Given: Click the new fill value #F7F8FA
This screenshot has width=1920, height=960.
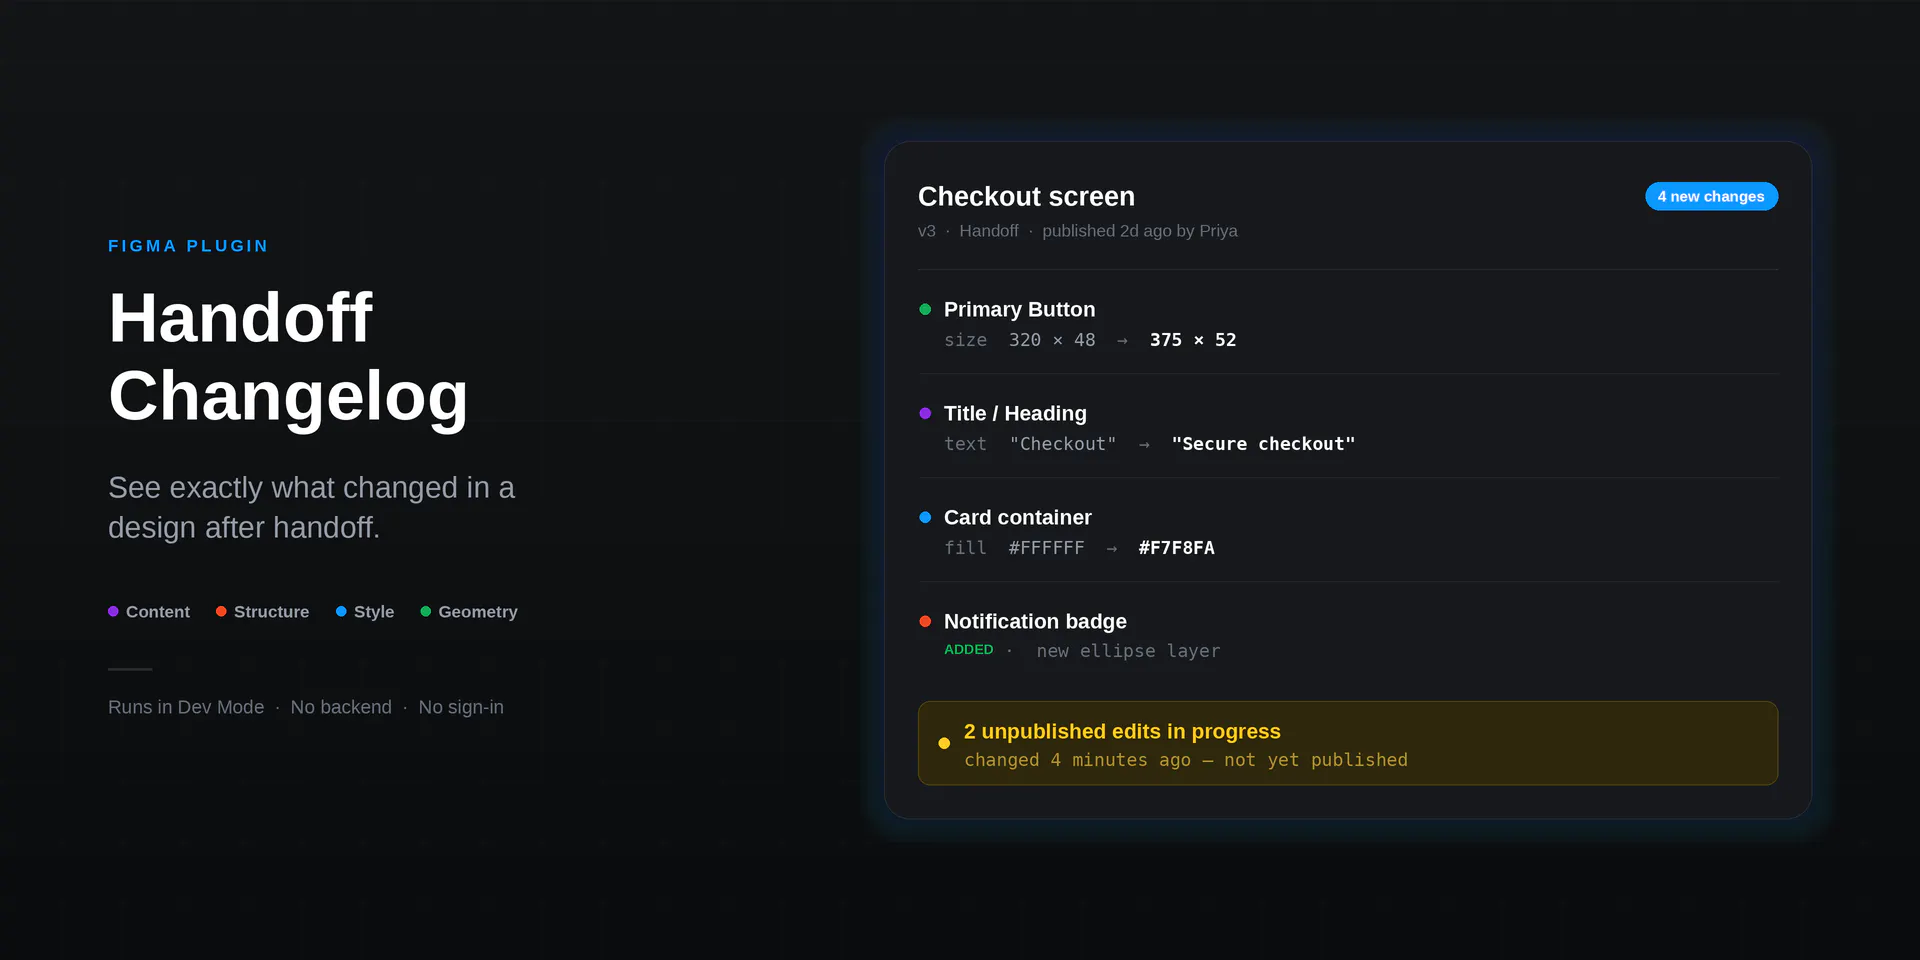Looking at the screenshot, I should (1177, 548).
